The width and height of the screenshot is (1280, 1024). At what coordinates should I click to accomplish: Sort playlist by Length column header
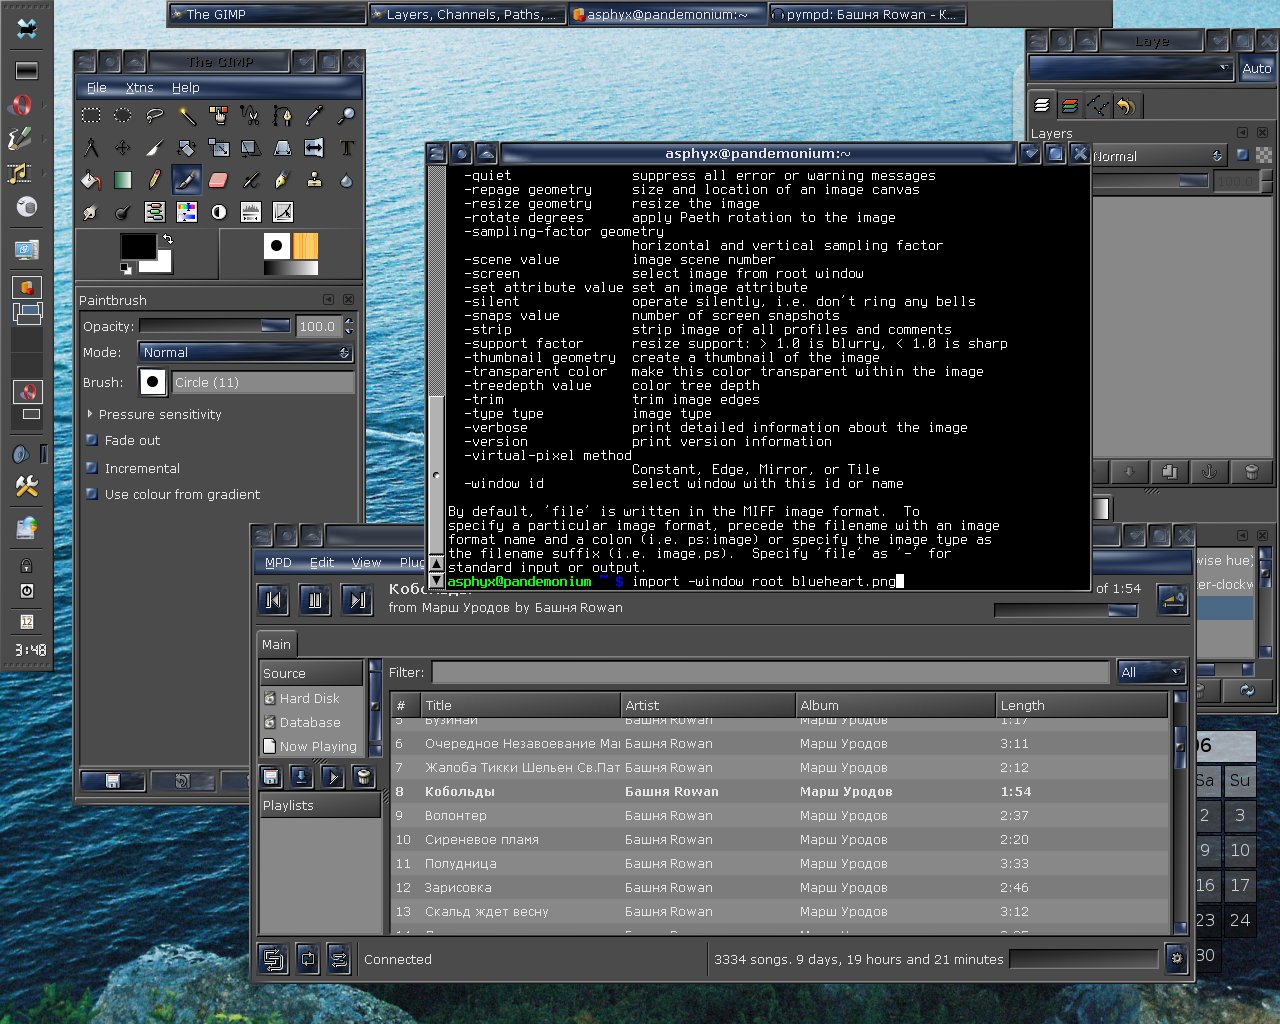click(x=1081, y=705)
